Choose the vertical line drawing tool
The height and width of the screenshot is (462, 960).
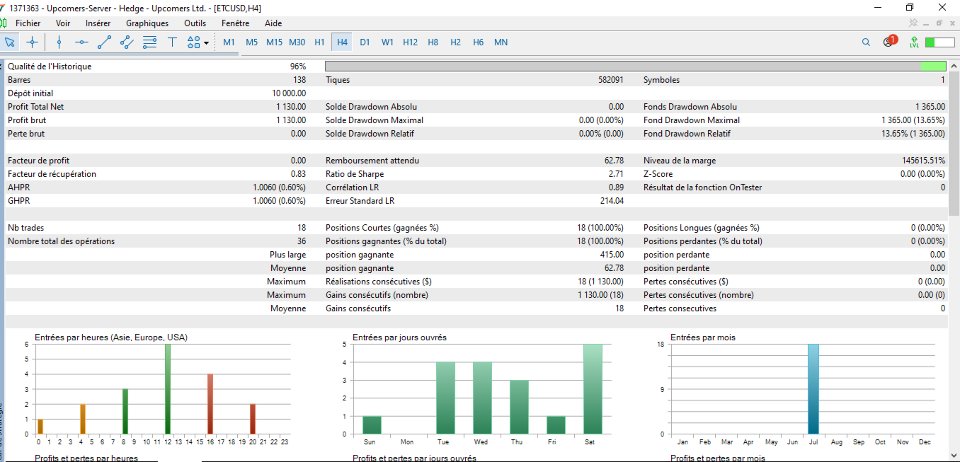[59, 42]
